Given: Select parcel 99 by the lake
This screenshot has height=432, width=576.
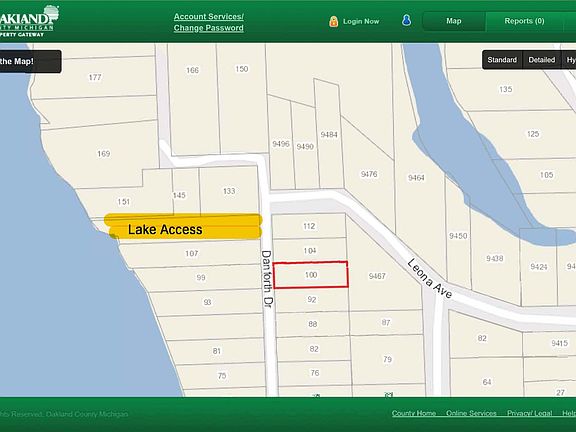Looking at the screenshot, I should click(x=201, y=277).
